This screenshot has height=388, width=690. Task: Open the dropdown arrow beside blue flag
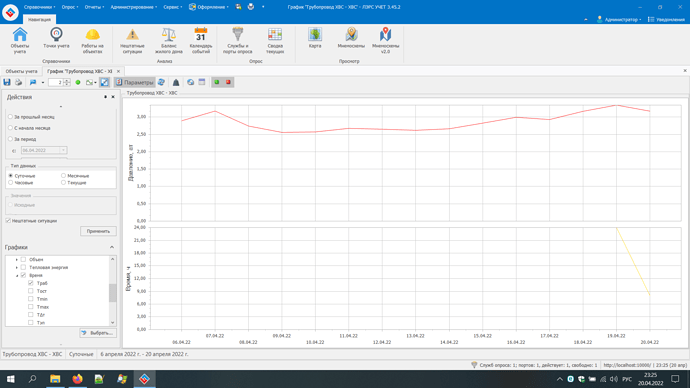43,82
